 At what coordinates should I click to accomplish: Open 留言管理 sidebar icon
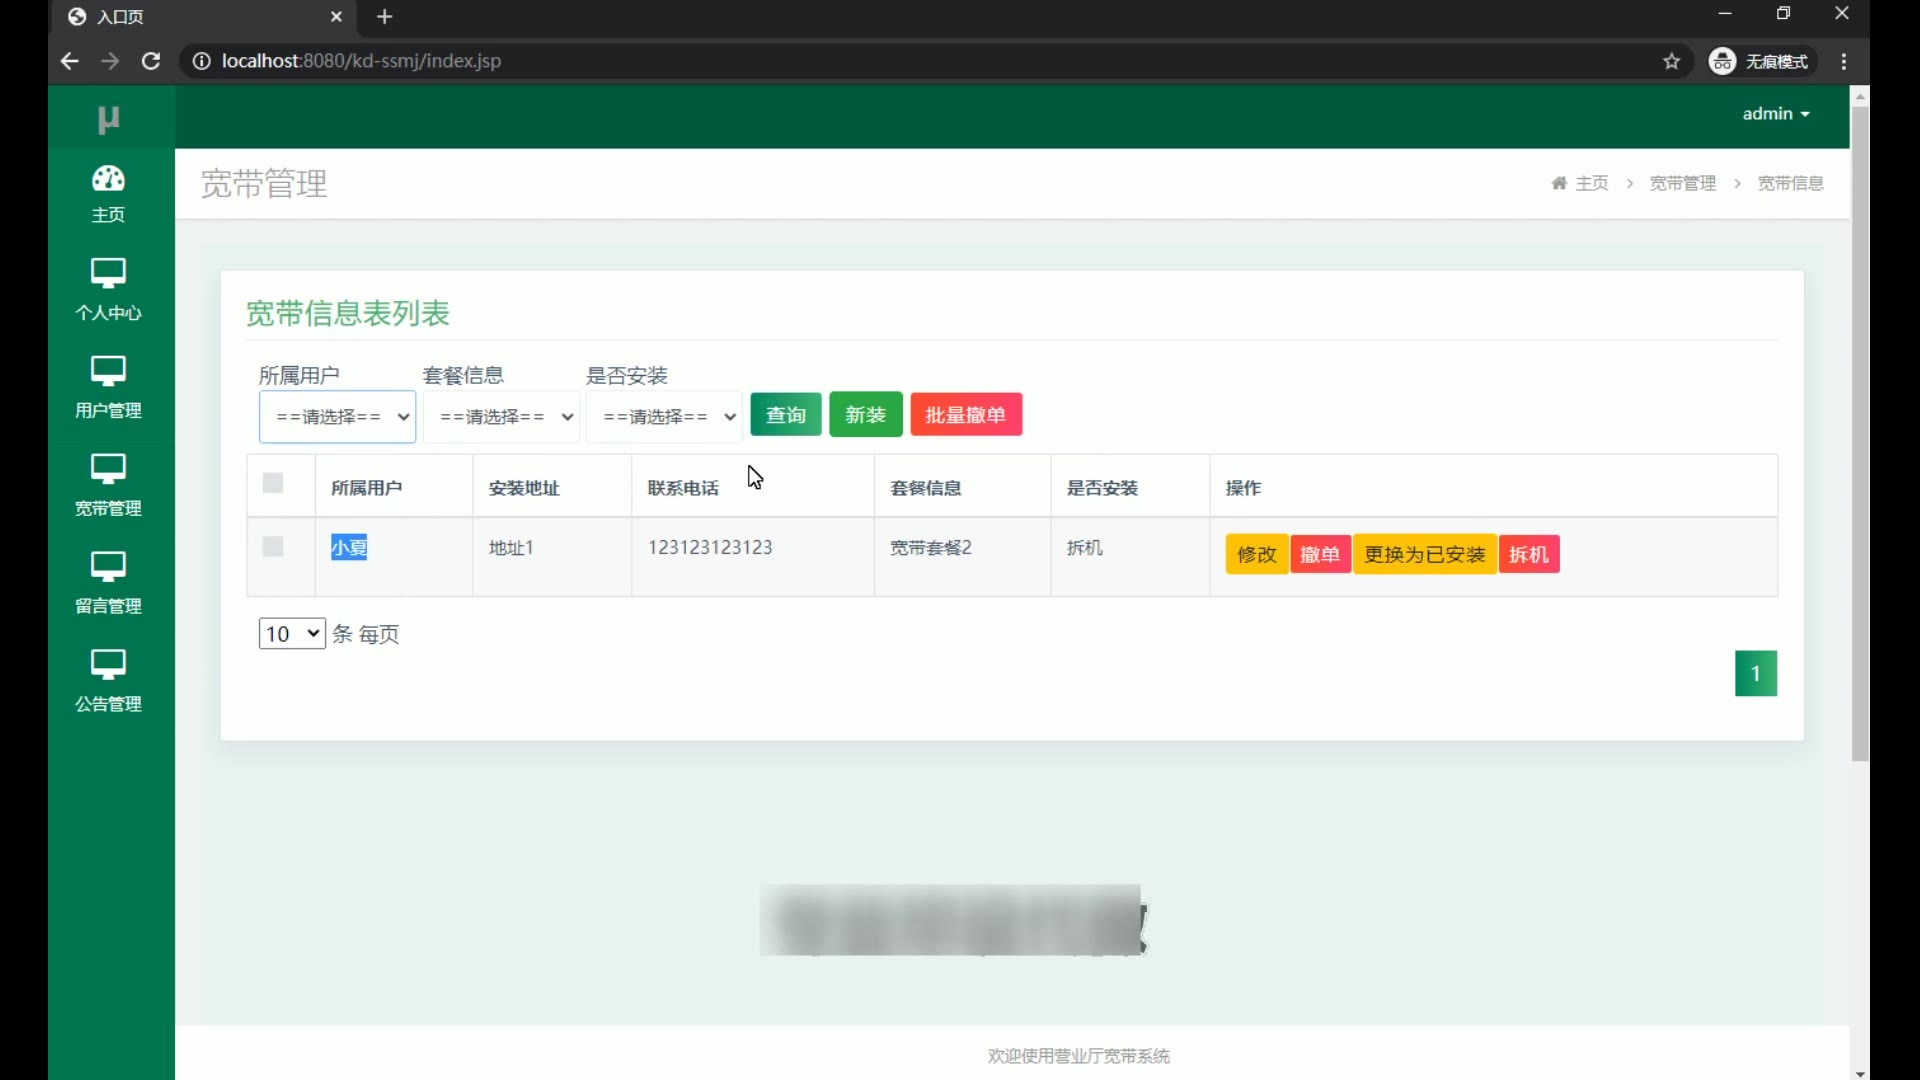click(108, 567)
